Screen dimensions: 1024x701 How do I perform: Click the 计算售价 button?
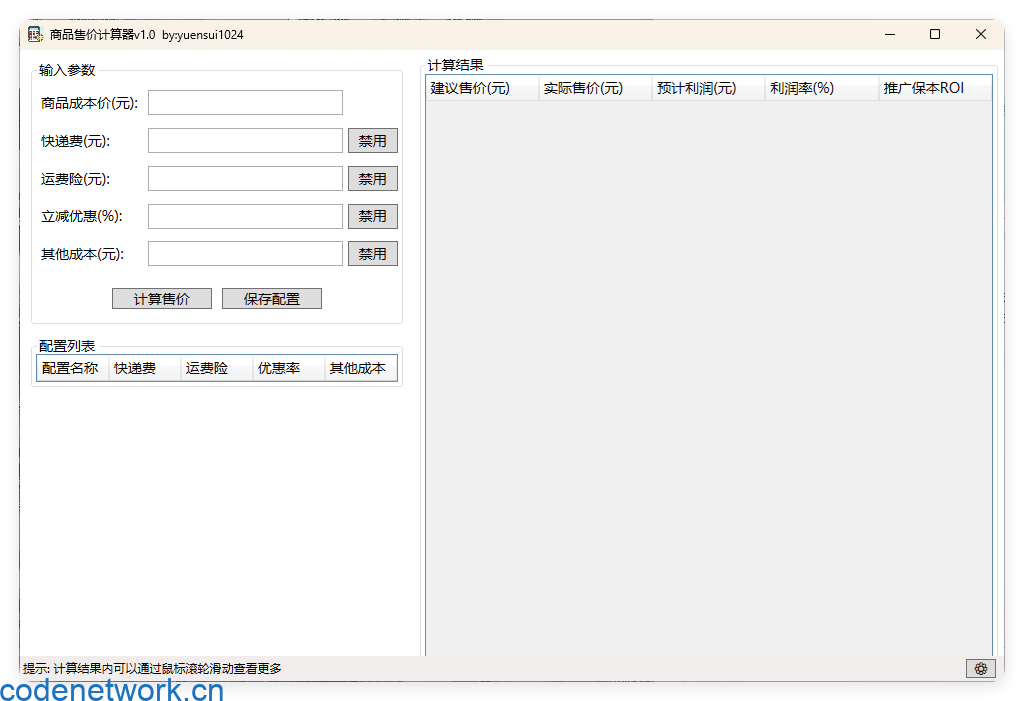pos(161,298)
